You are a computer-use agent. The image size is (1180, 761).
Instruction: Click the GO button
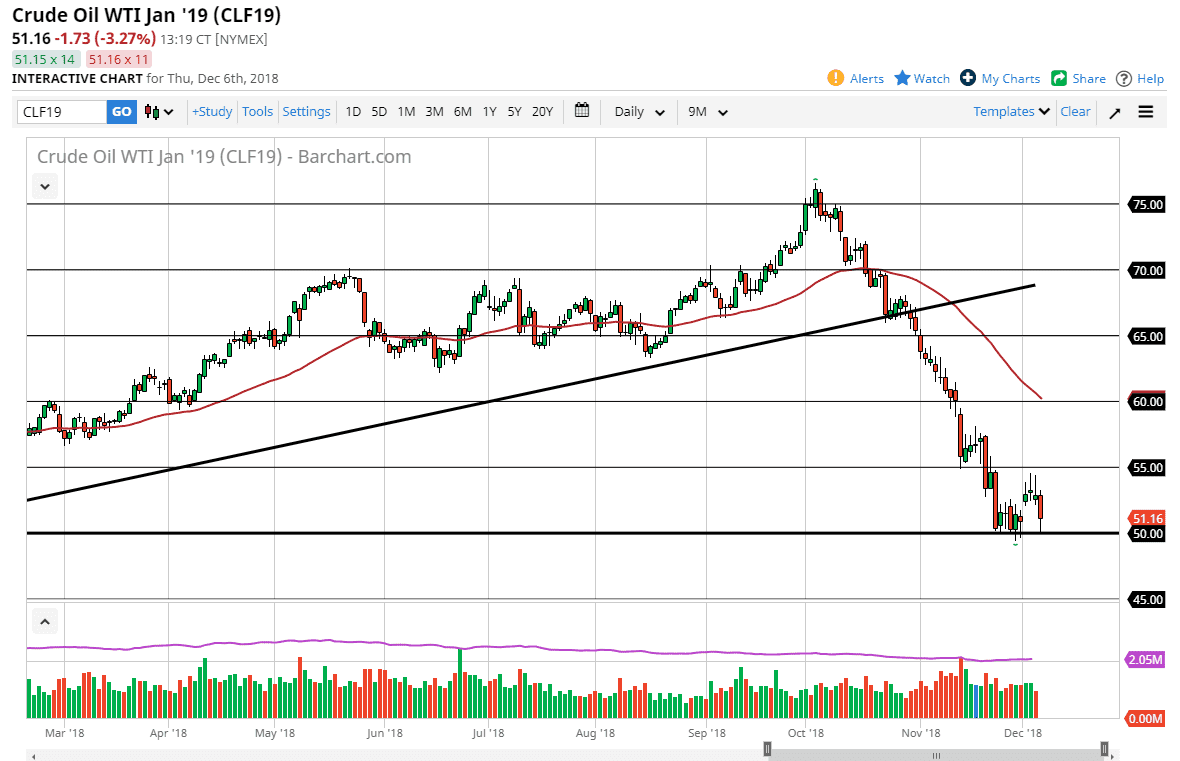120,111
